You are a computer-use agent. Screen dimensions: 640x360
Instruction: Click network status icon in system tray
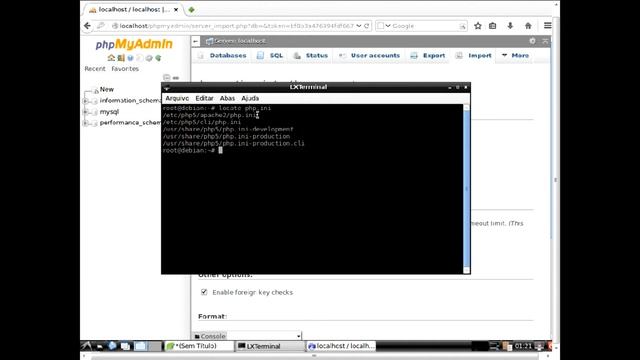click(x=494, y=346)
